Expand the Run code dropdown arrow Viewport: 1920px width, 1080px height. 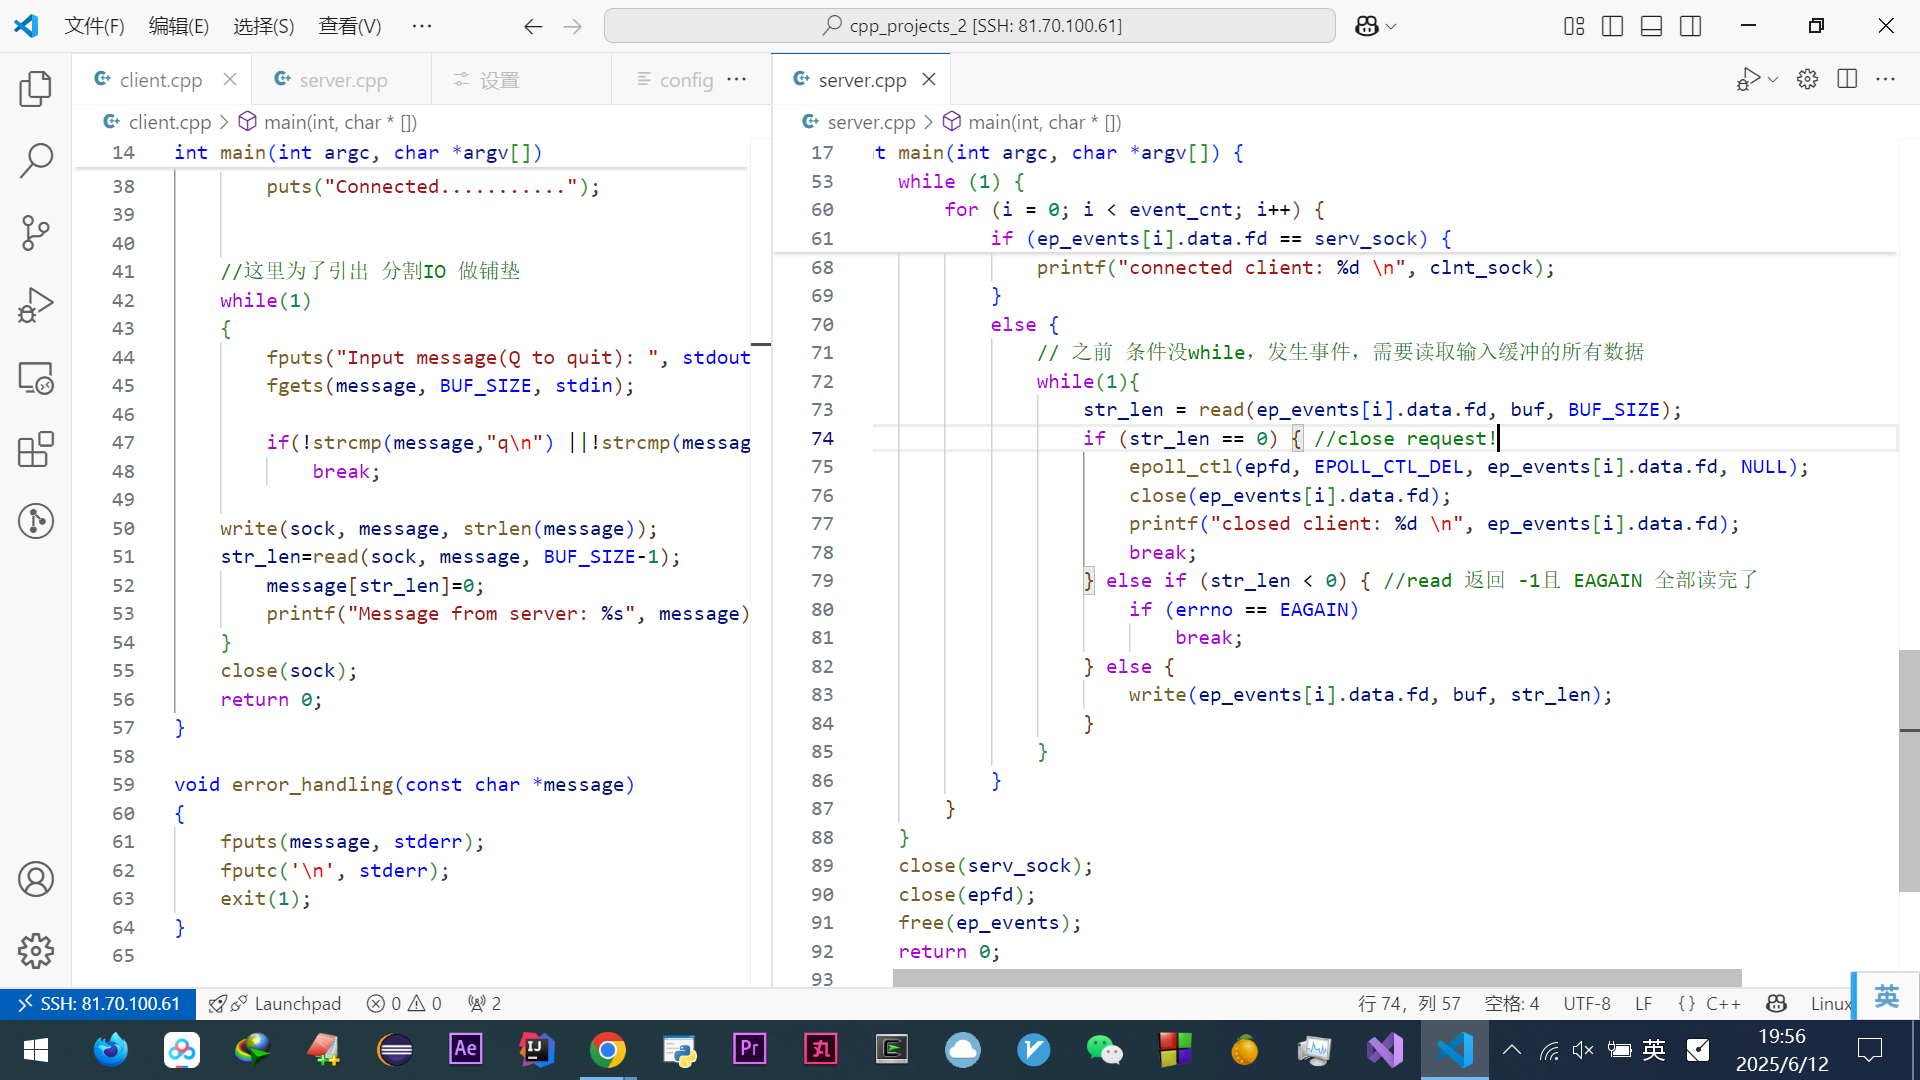click(x=1773, y=80)
